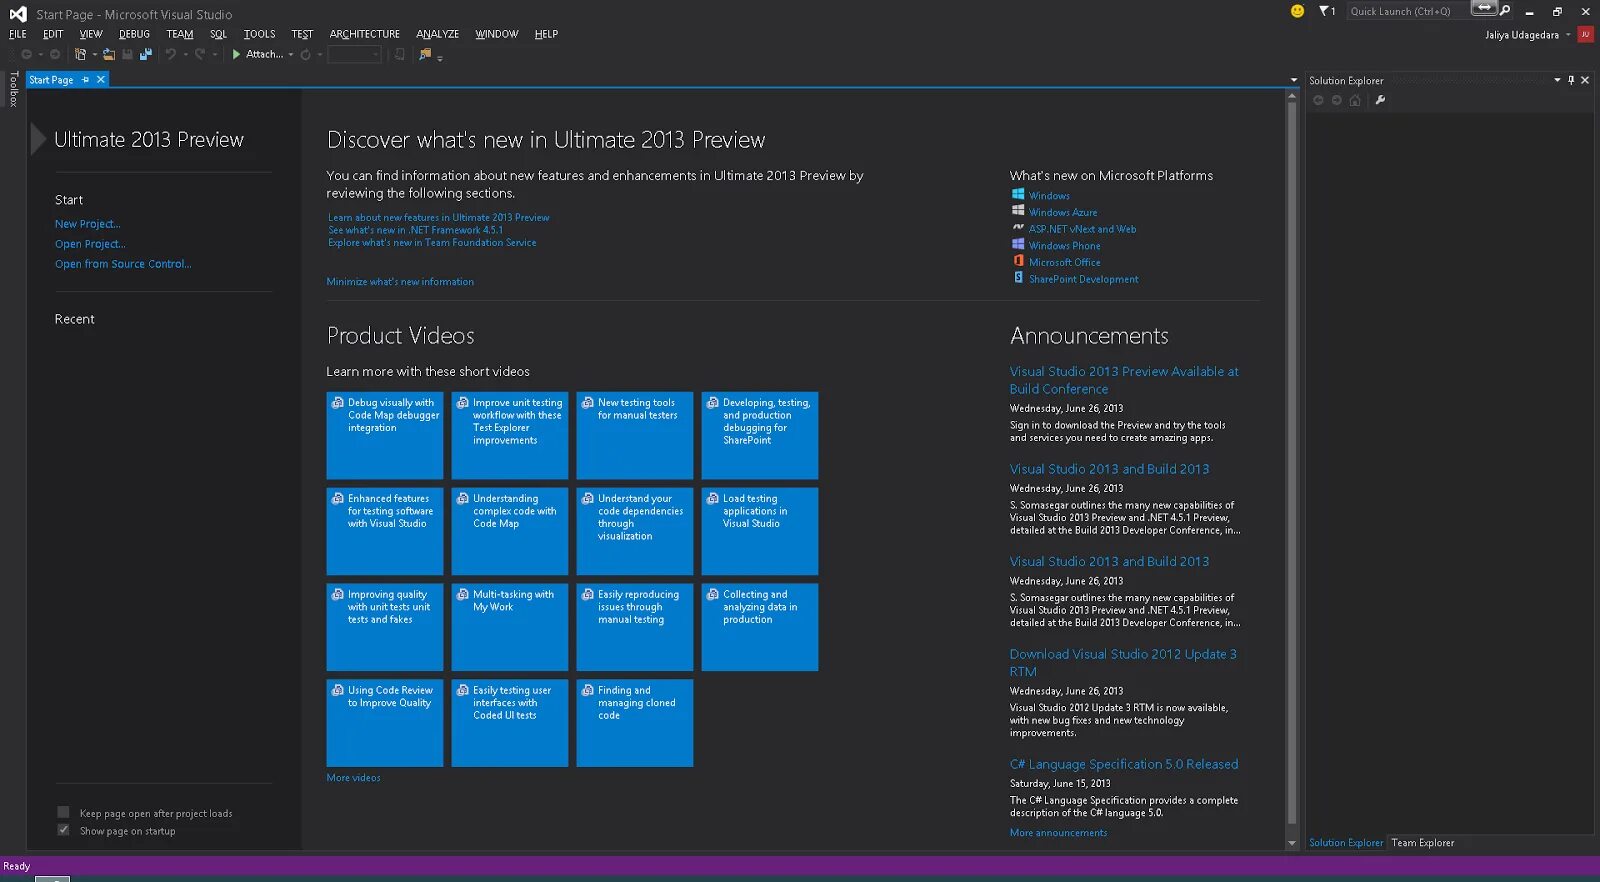
Task: Open the Toolbox side panel
Action: coord(13,89)
